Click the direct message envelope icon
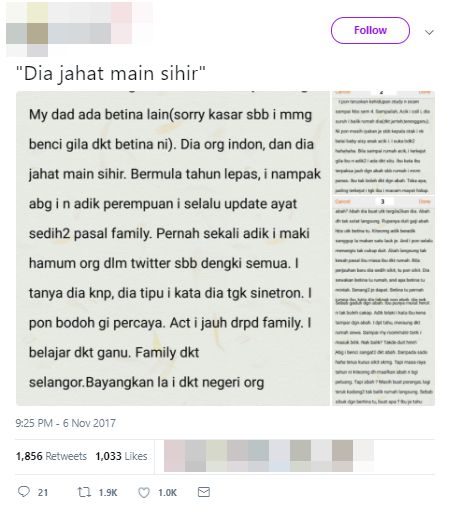This screenshot has width=456, height=519. (204, 492)
